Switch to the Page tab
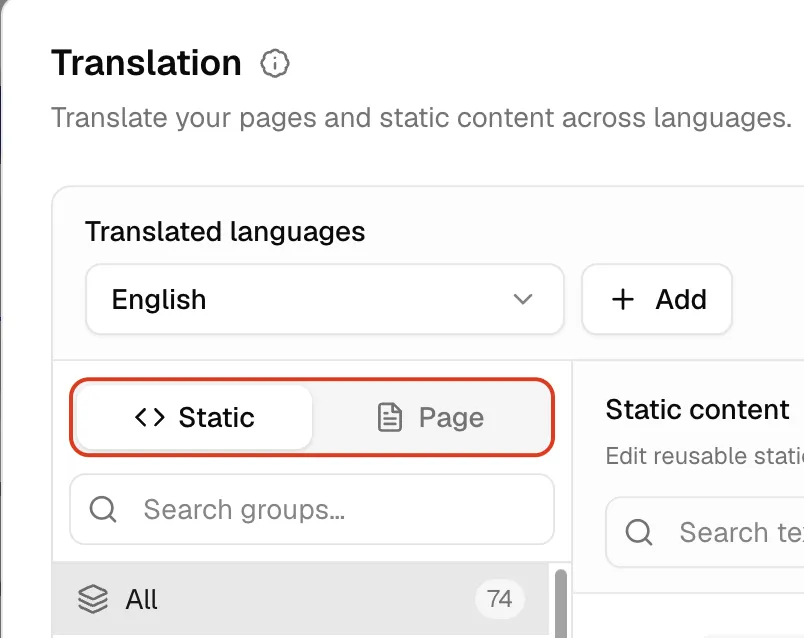 (x=431, y=417)
